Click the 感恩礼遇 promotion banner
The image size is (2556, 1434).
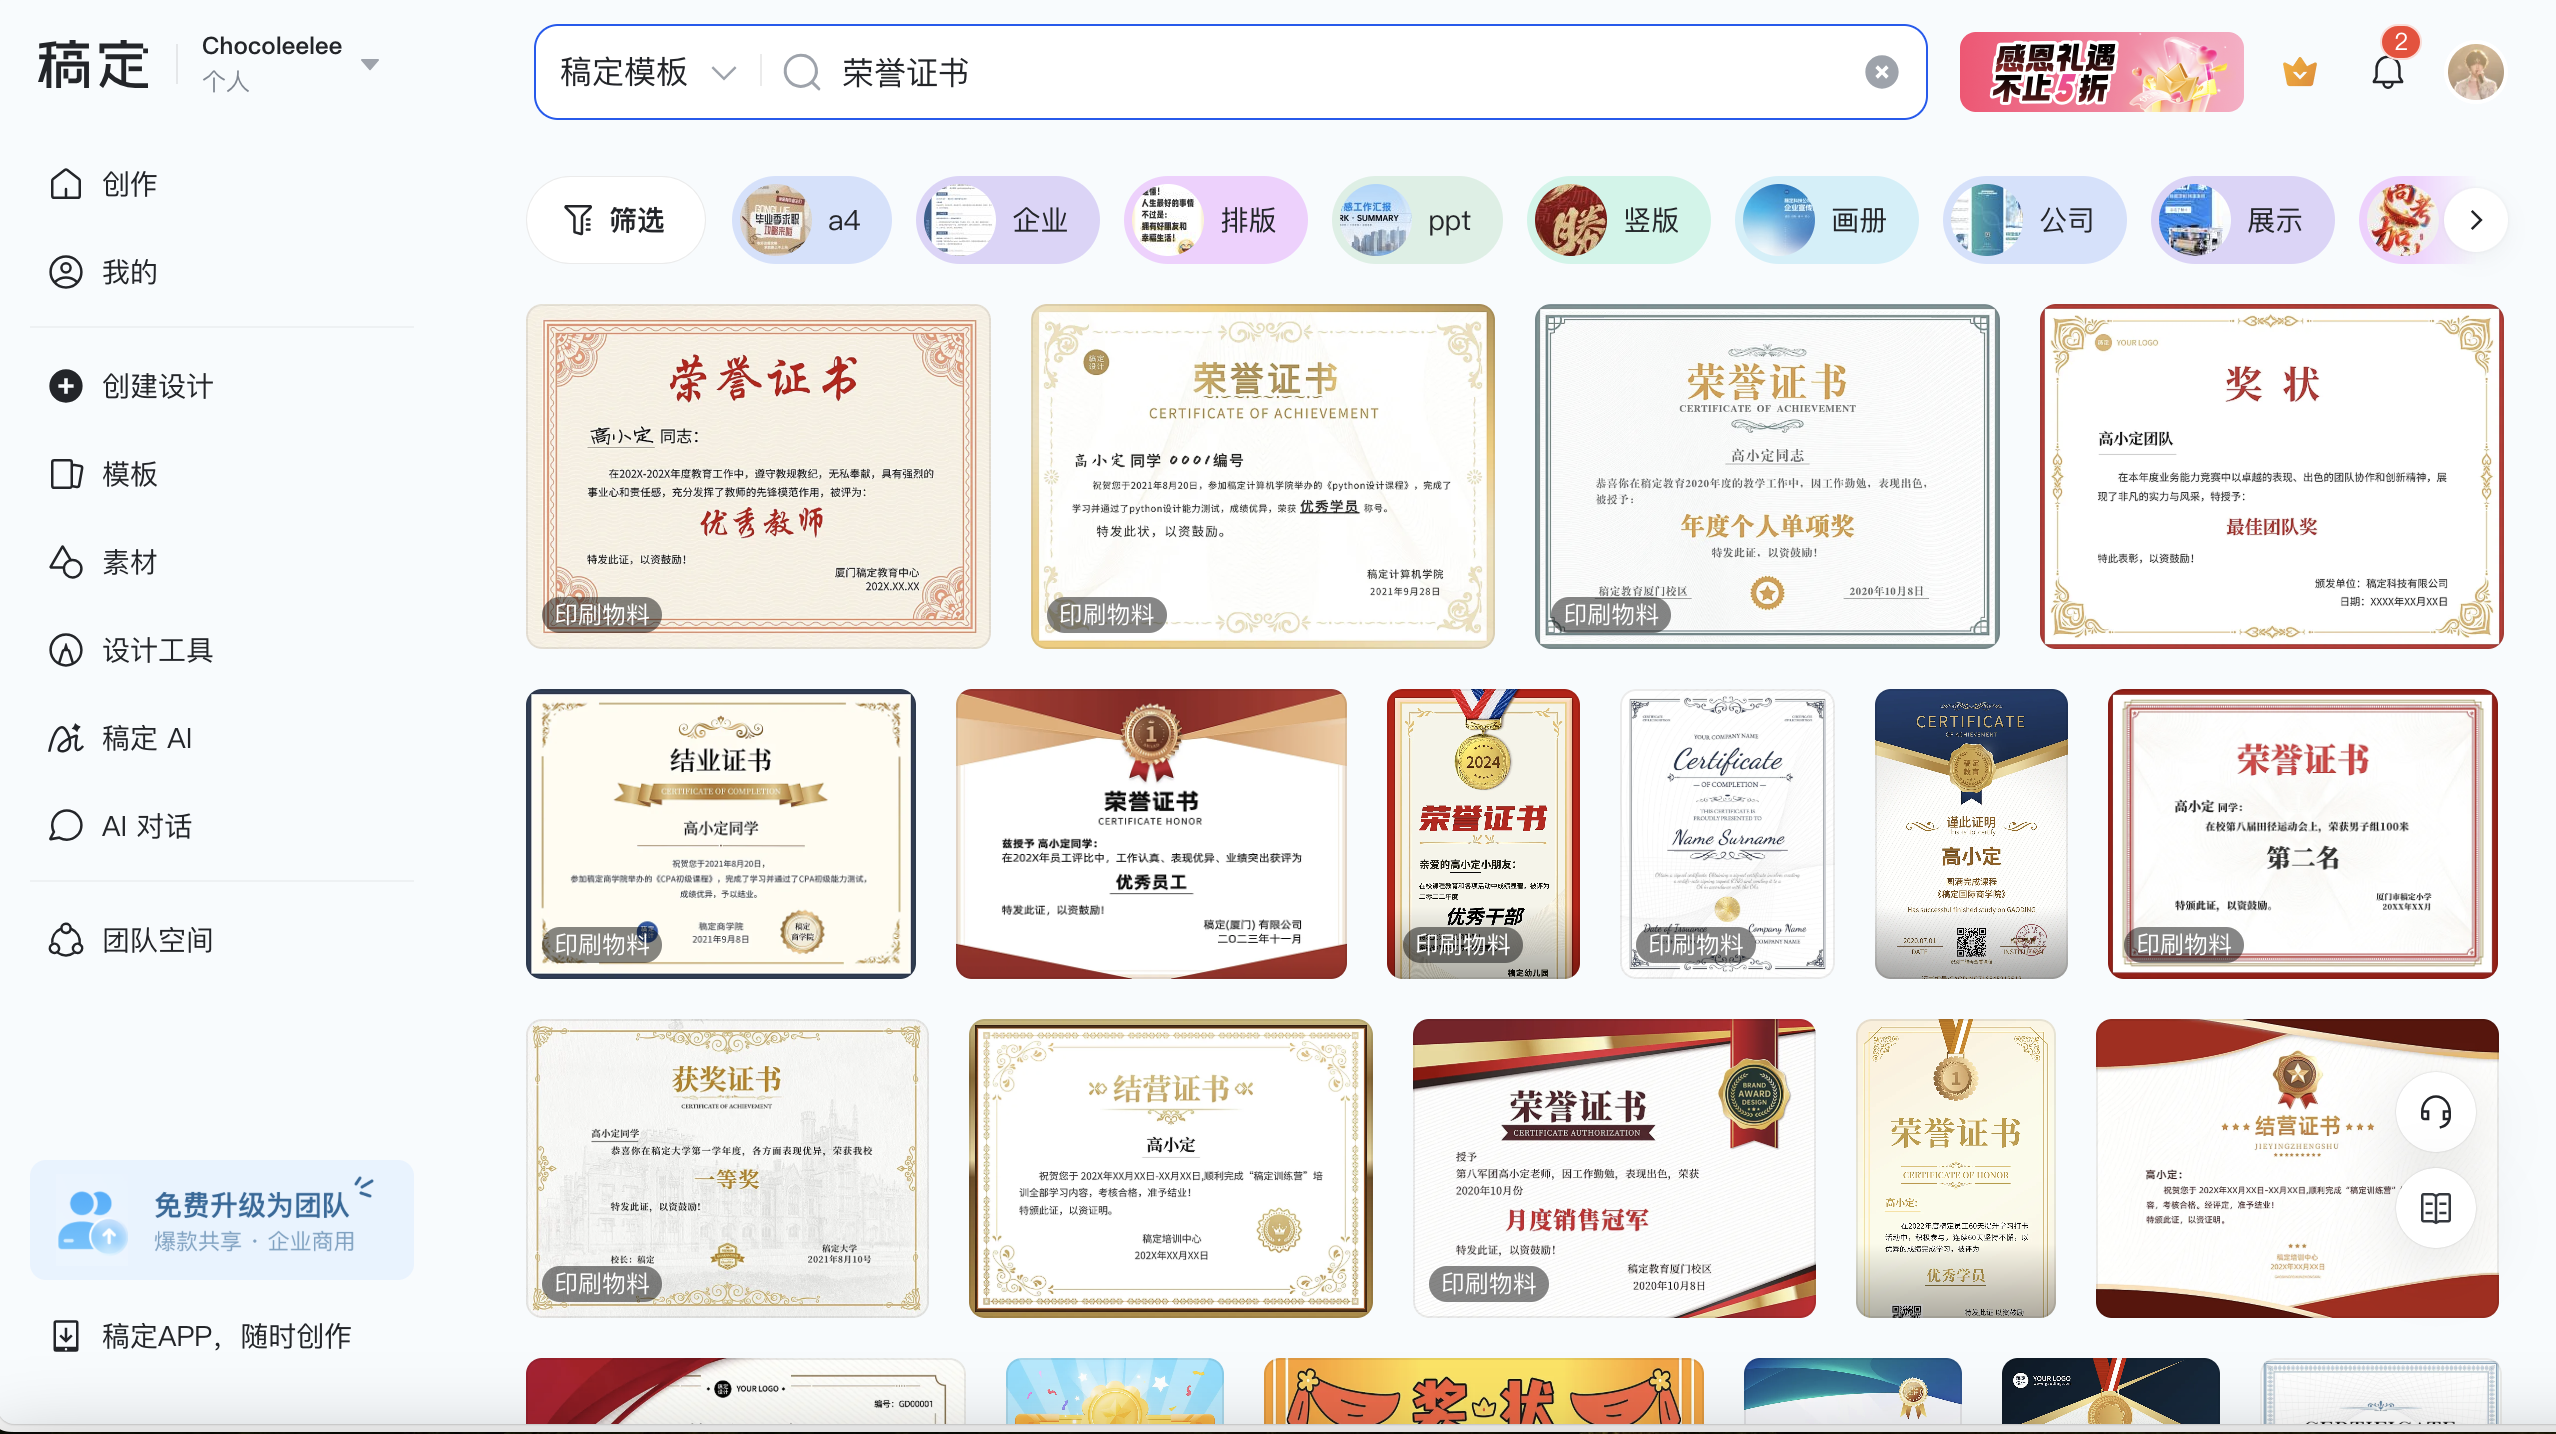[x=2101, y=72]
